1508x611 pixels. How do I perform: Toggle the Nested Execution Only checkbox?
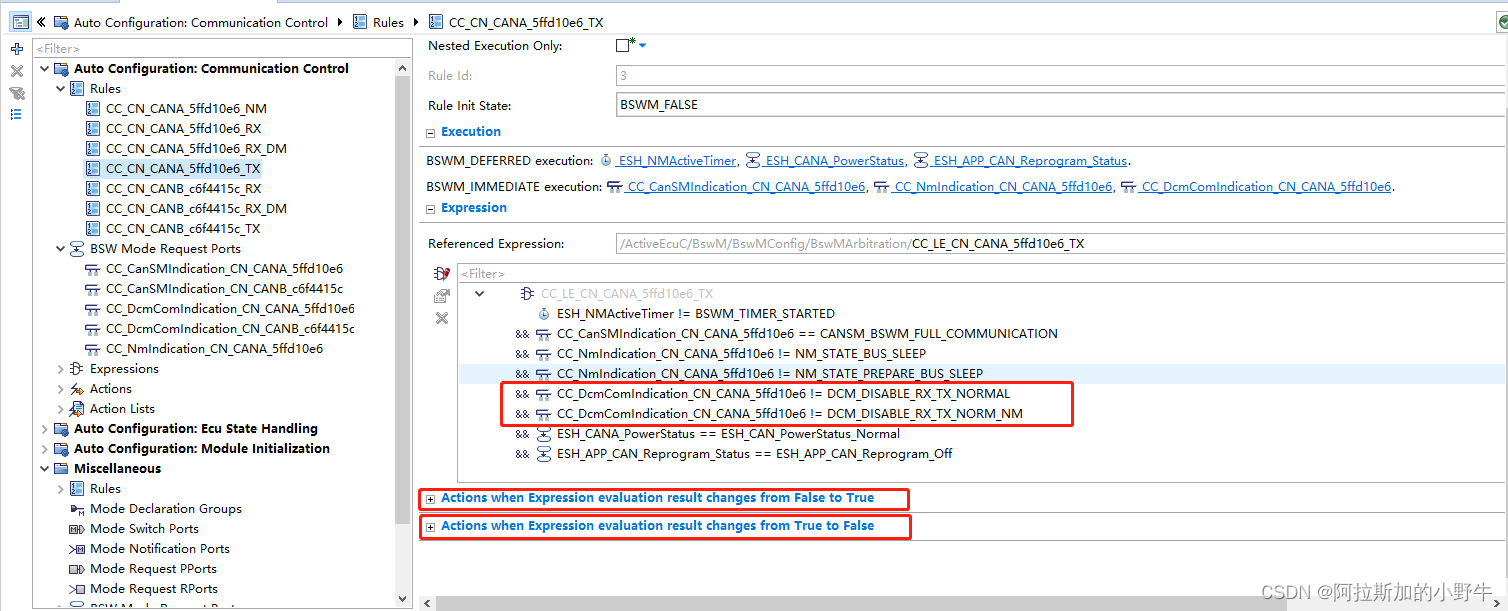coord(620,45)
